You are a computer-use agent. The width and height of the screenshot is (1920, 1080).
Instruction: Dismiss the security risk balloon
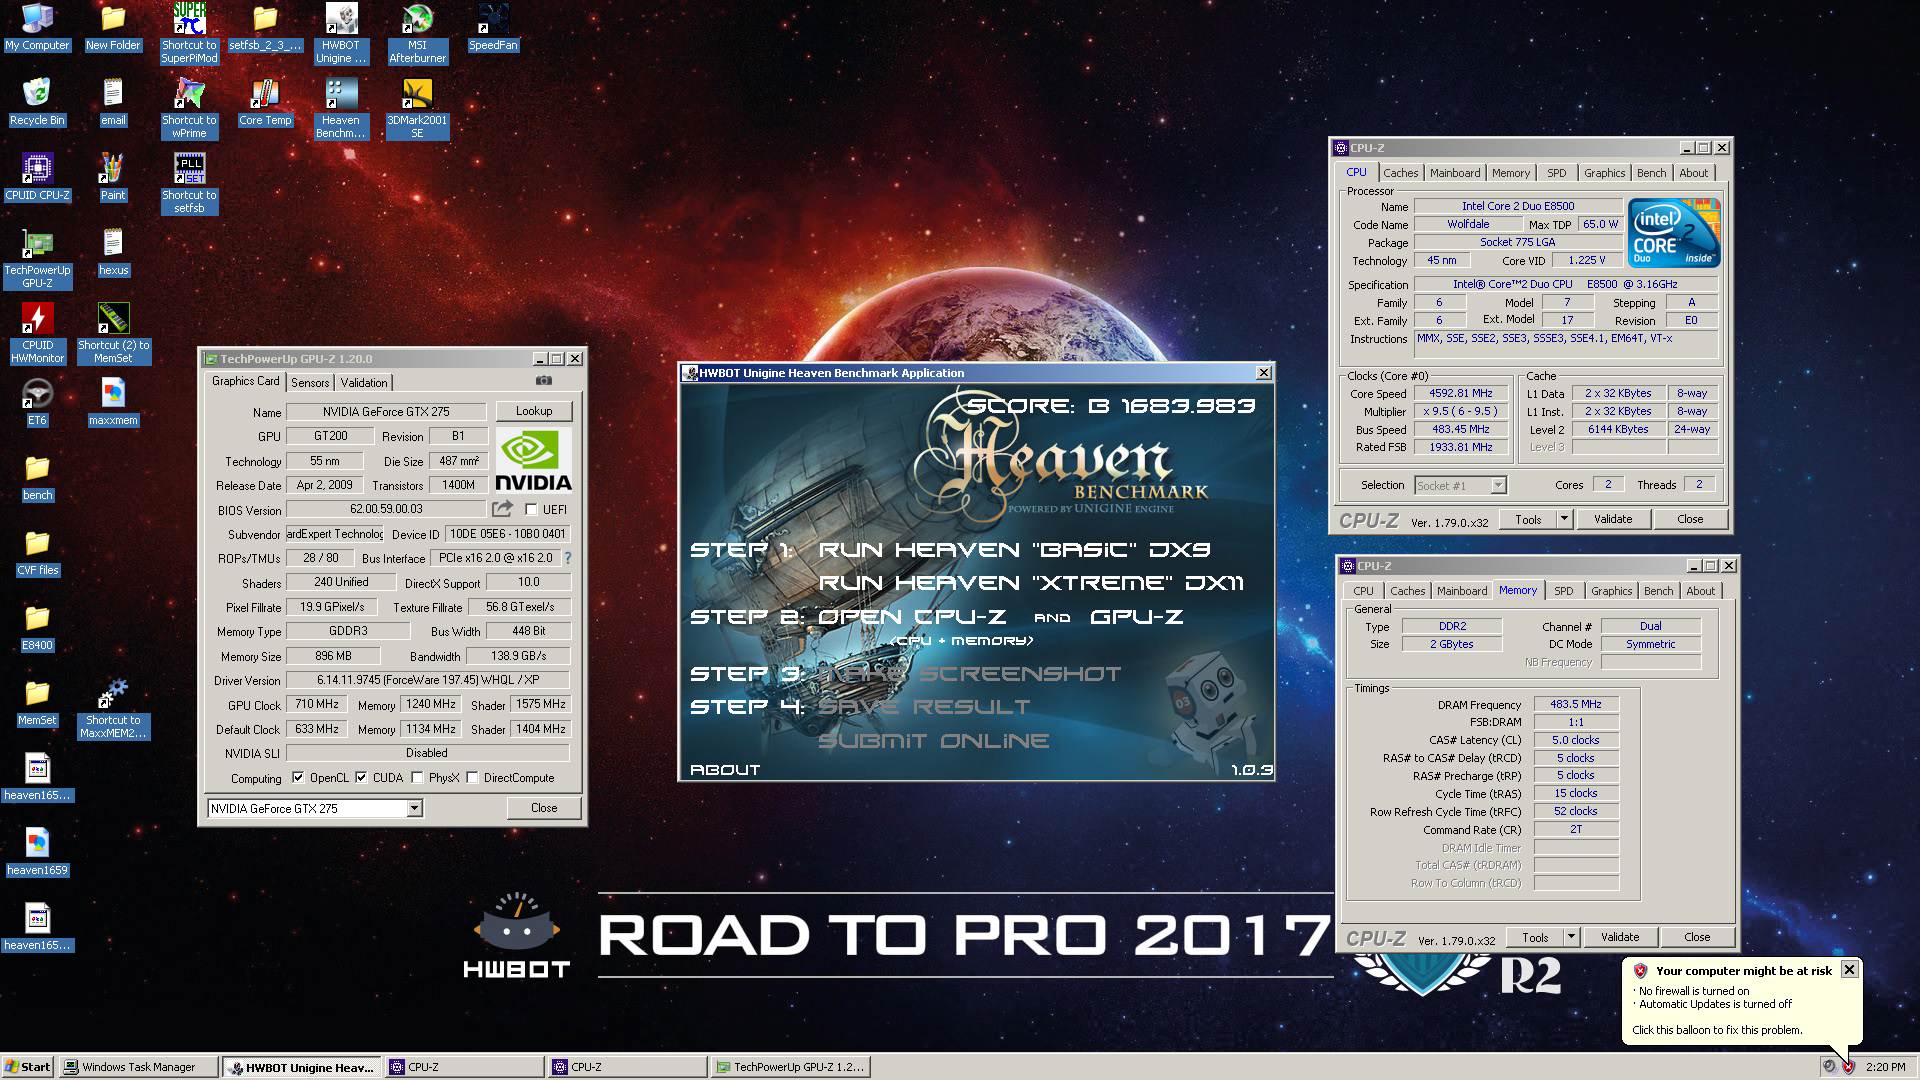[1849, 969]
